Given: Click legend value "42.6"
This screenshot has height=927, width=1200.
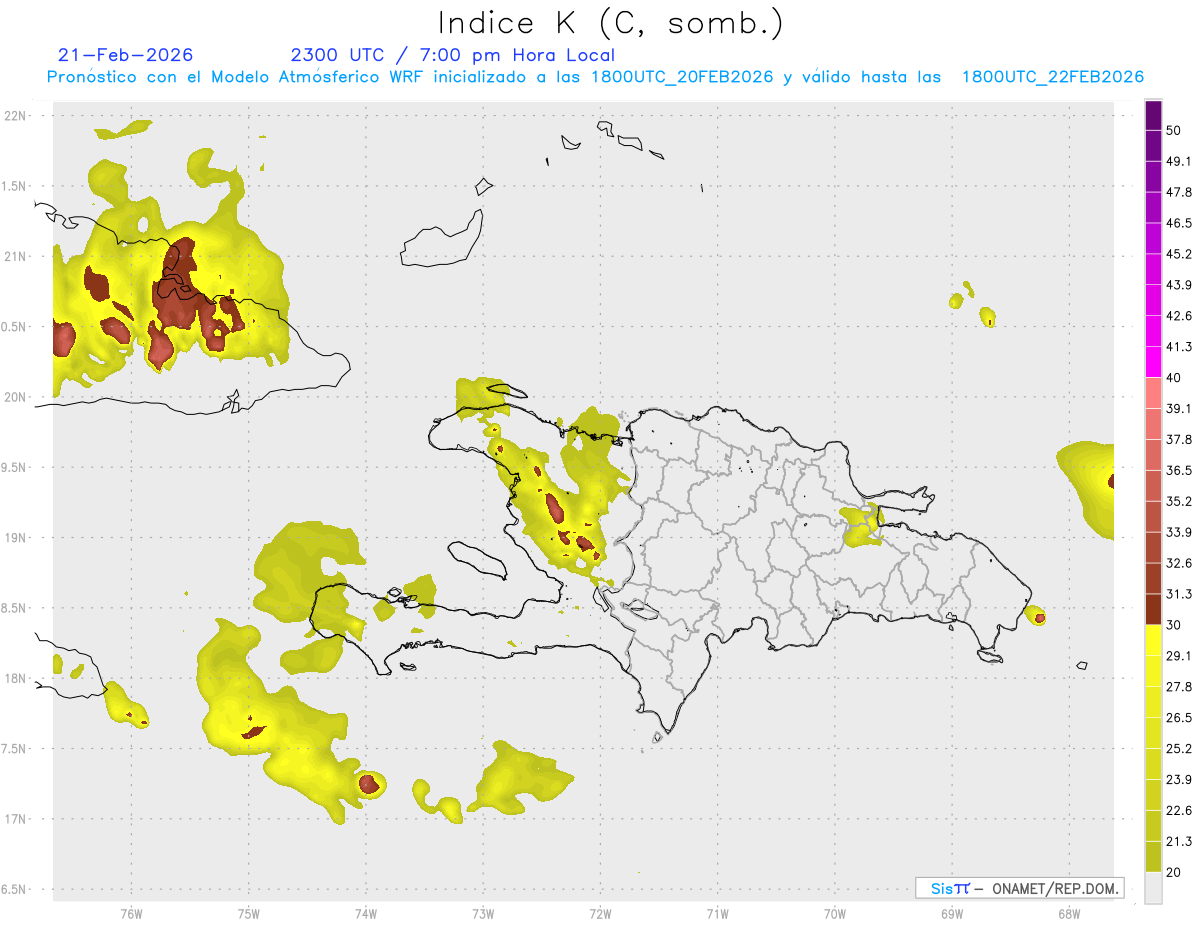Looking at the screenshot, I should point(1179,316).
